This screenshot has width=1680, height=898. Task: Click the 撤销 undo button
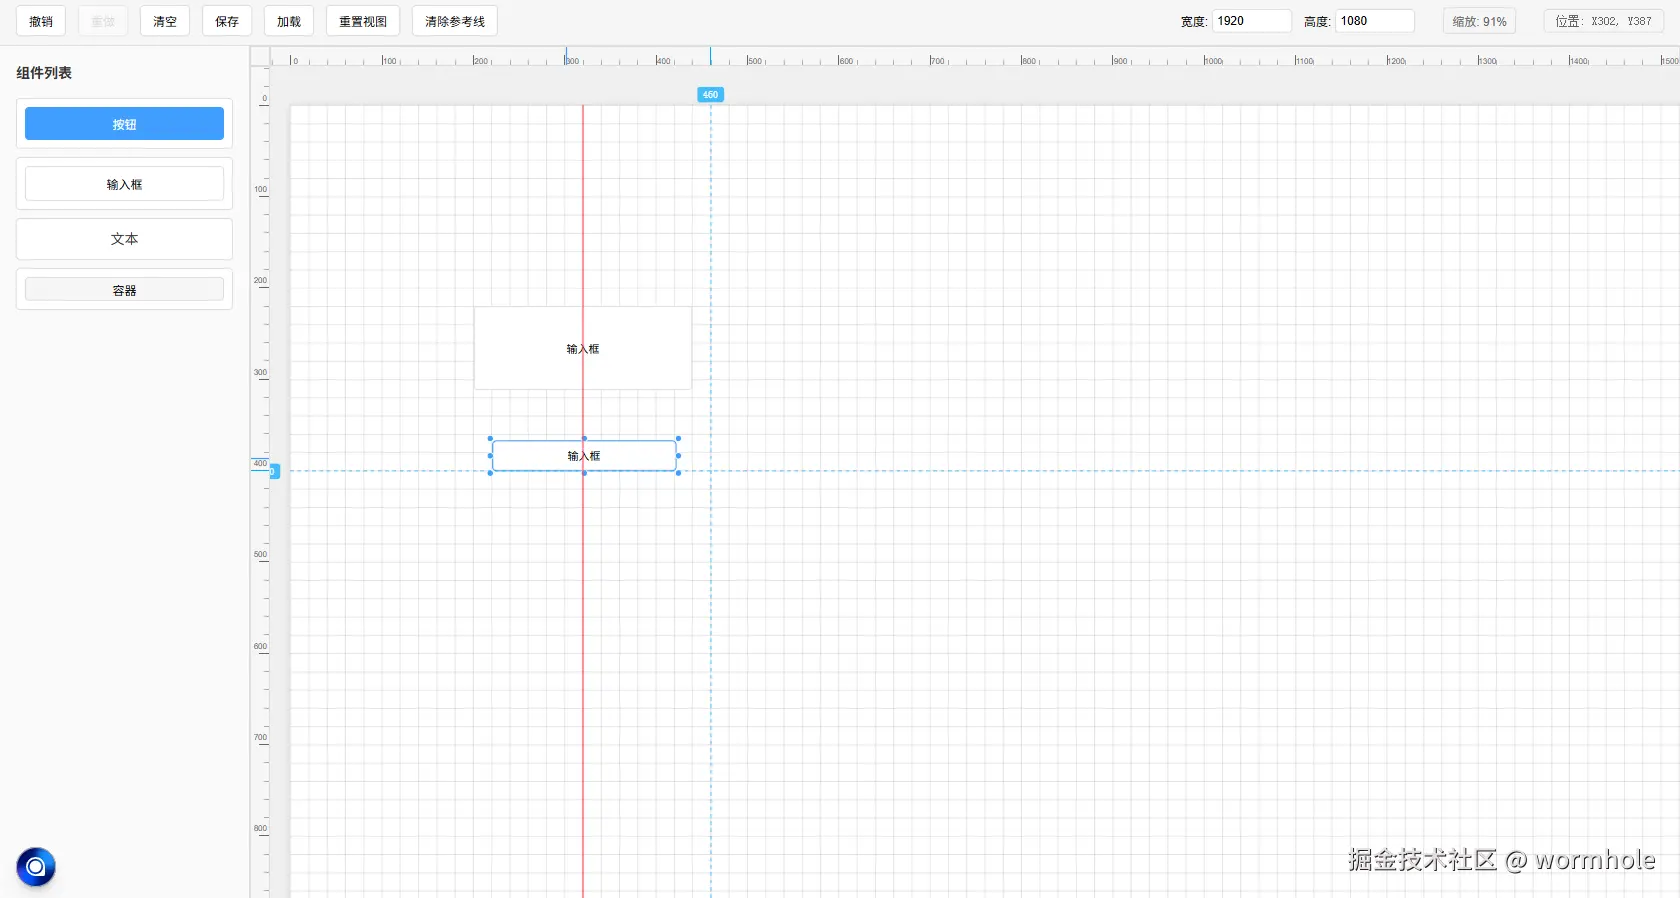[41, 21]
